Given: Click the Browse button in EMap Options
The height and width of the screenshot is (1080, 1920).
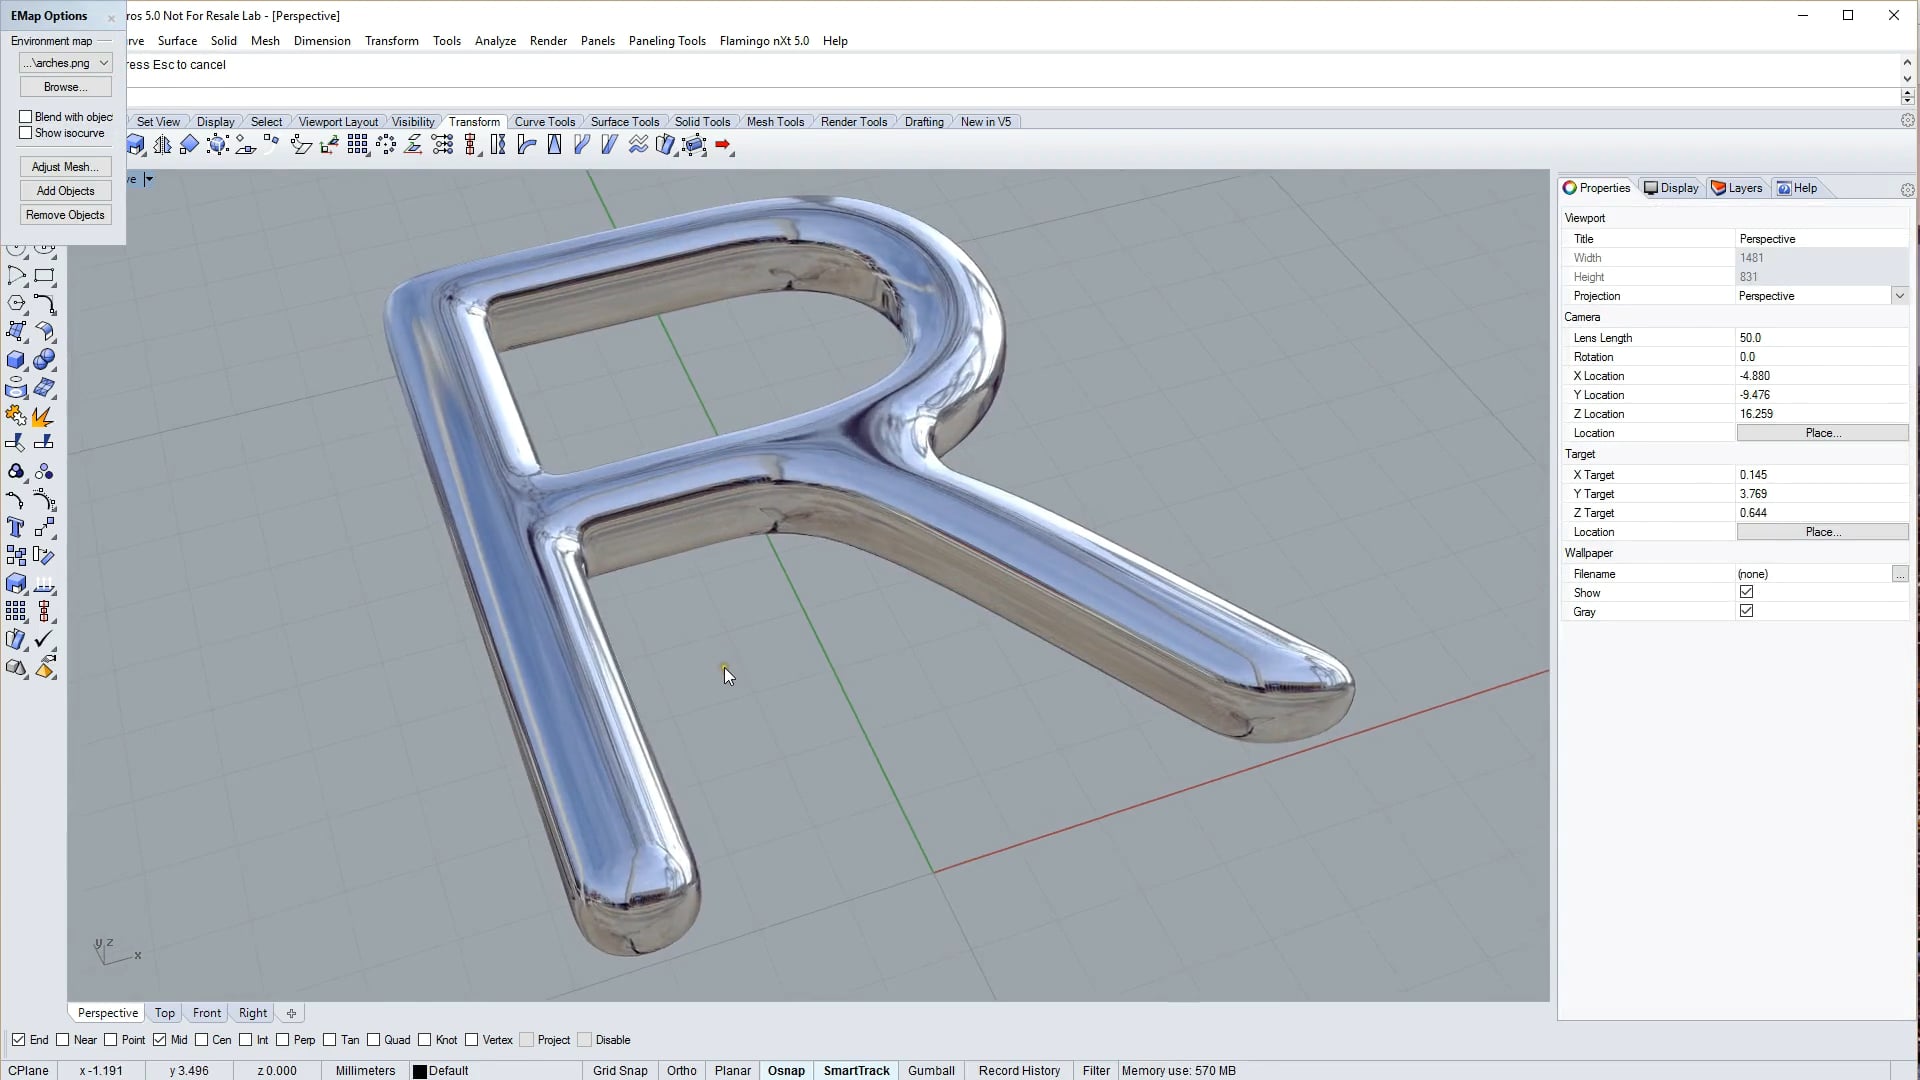Looking at the screenshot, I should coord(64,86).
